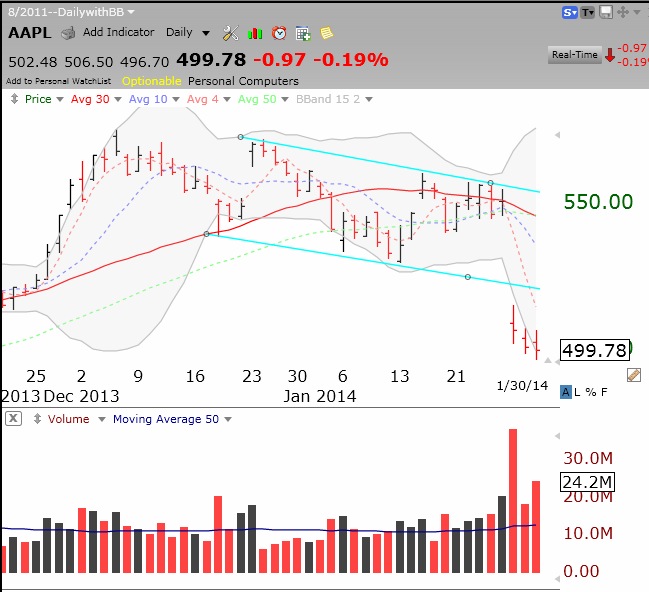The image size is (649, 592).
Task: Click the current price label 499.78 on scale
Action: click(x=595, y=350)
